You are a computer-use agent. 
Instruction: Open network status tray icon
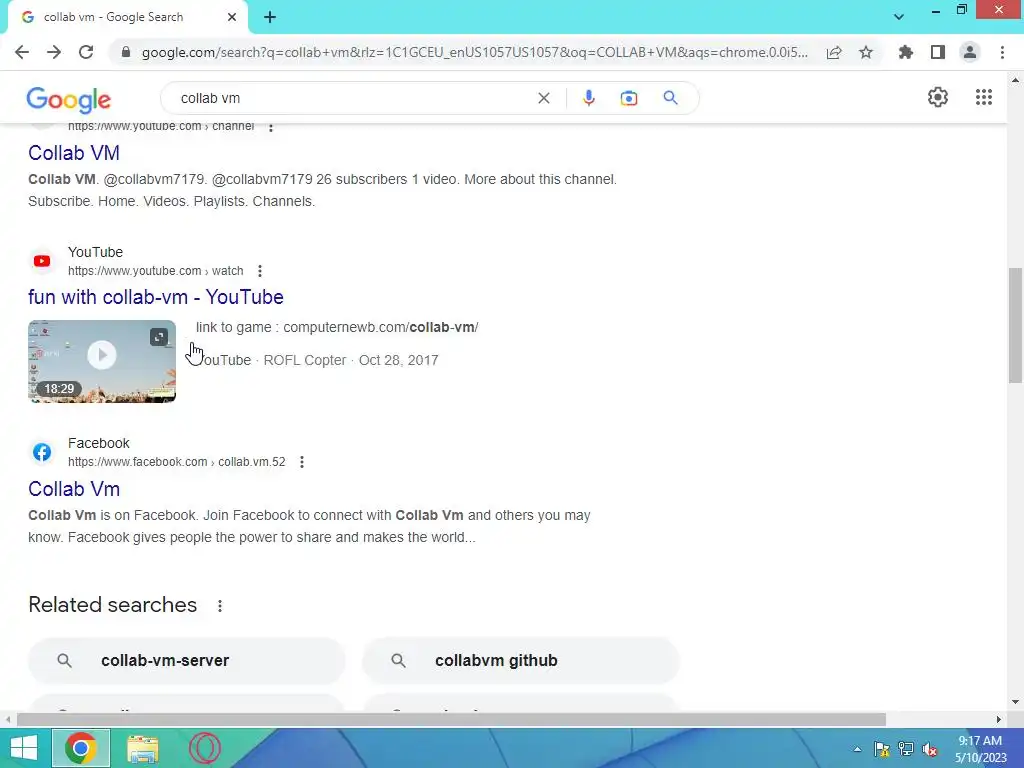[906, 749]
